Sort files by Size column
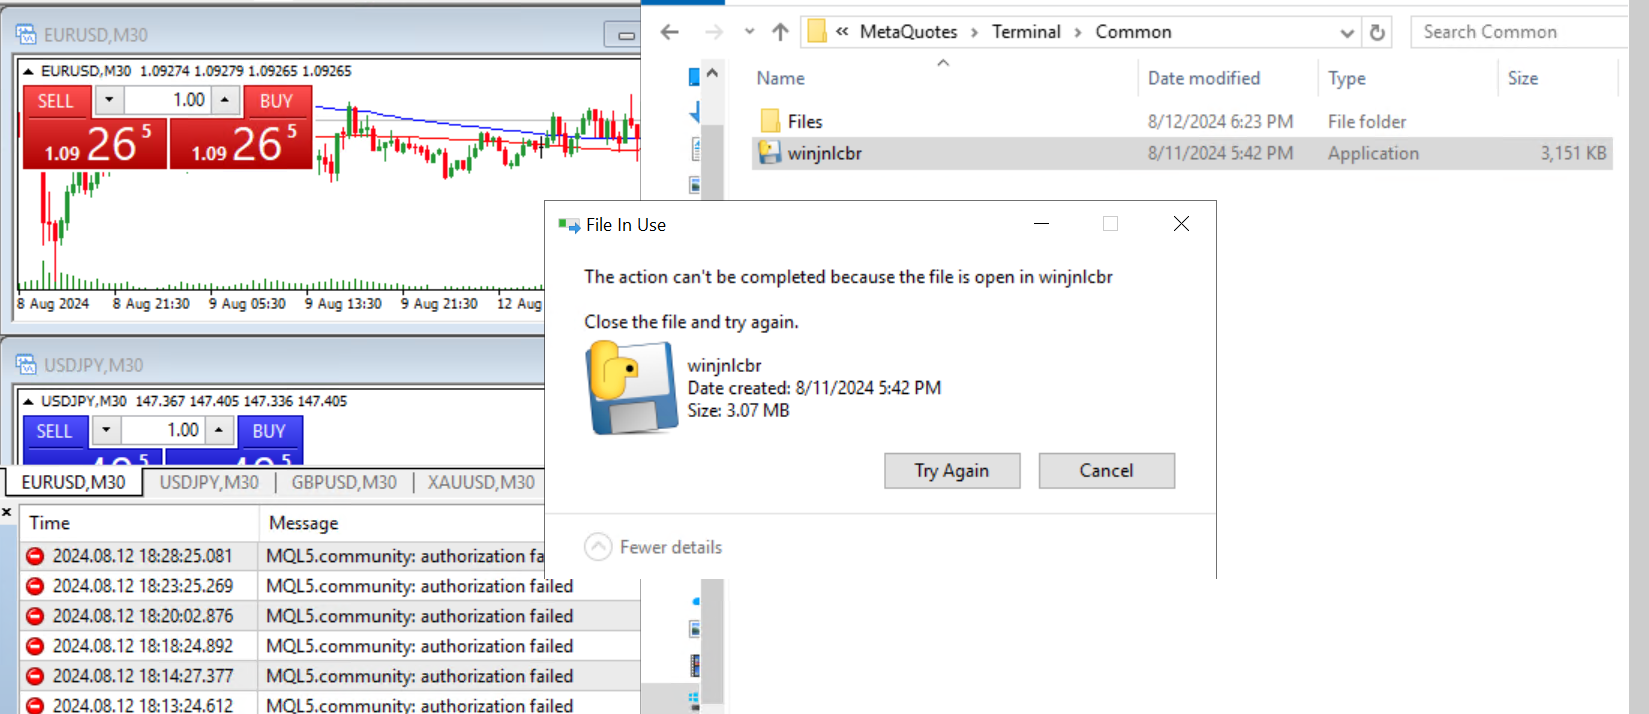Screen dimensions: 1649x714 (1523, 78)
